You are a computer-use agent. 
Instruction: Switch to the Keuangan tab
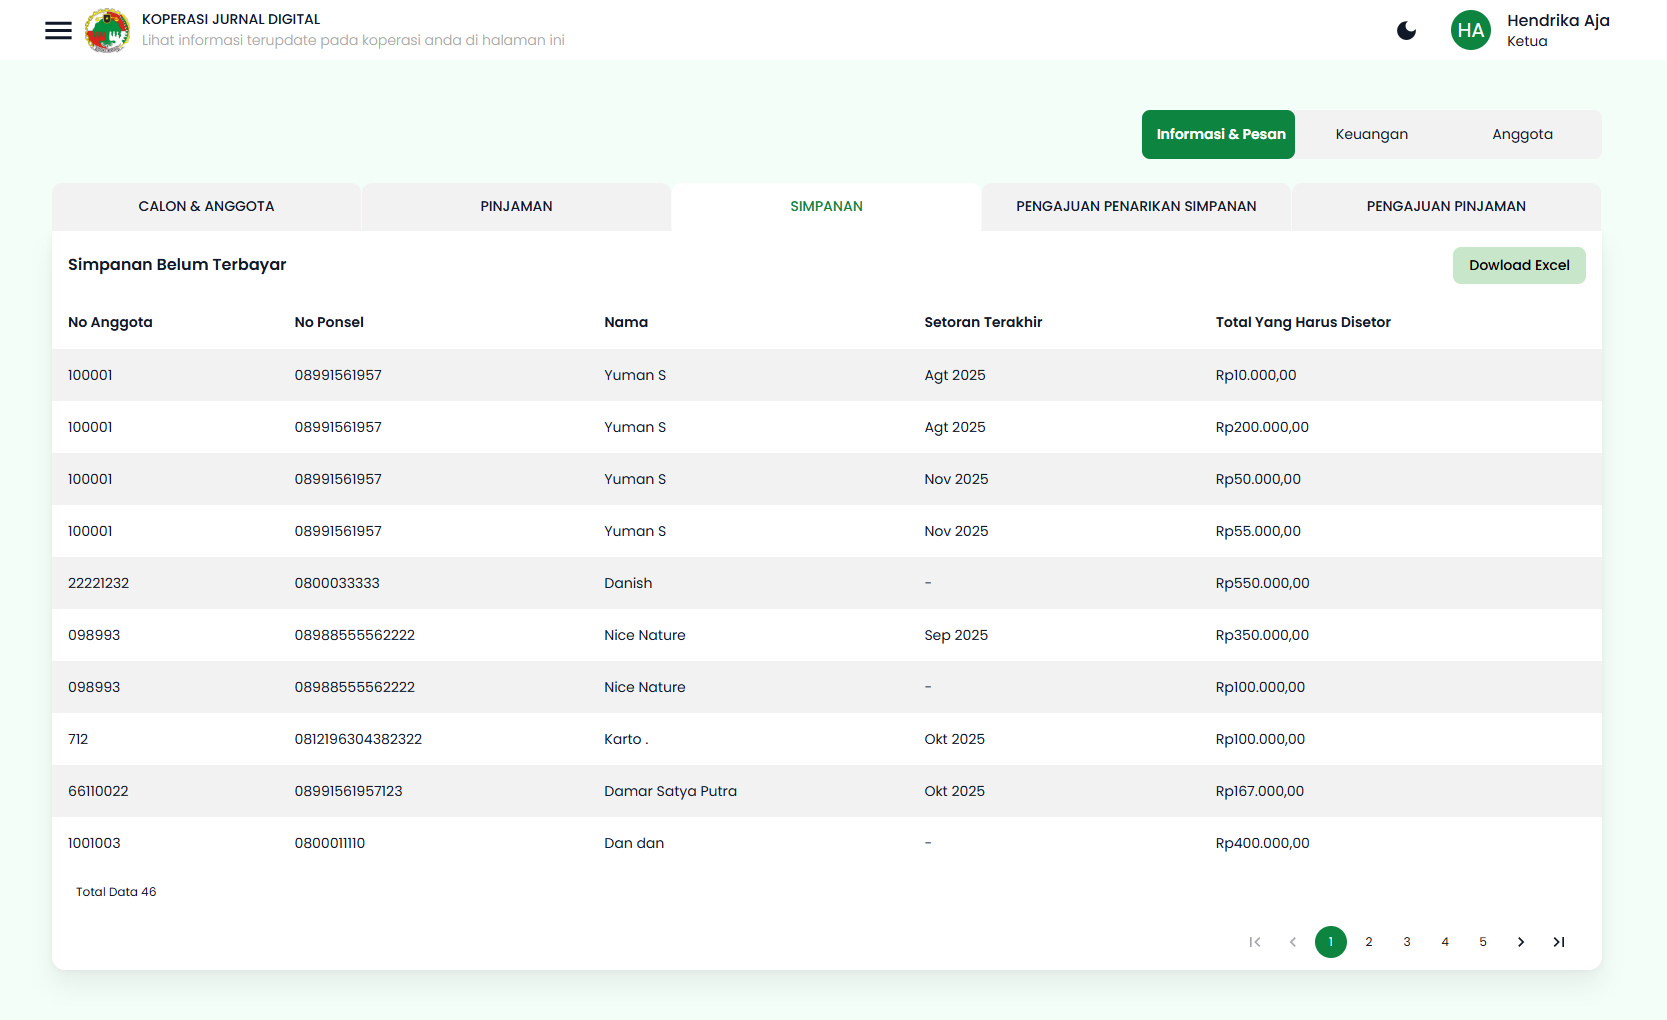coord(1371,133)
